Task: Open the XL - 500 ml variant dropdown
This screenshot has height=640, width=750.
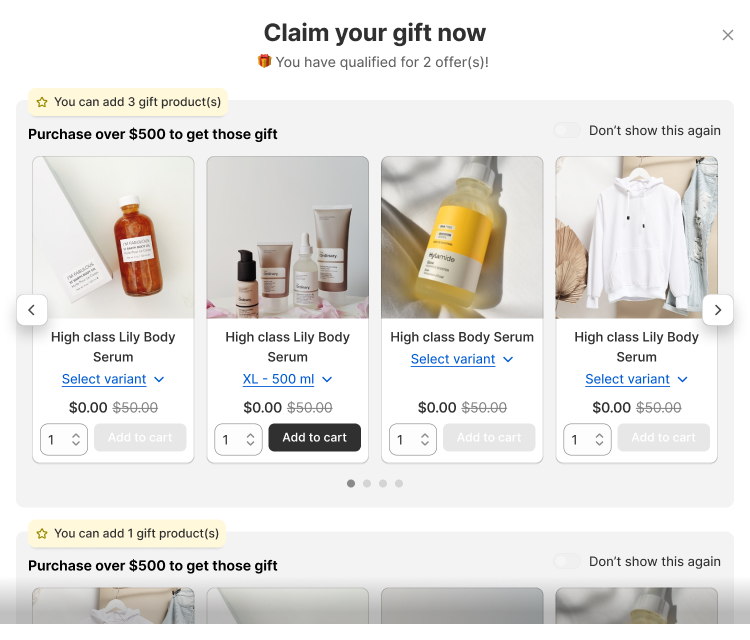Action: [287, 379]
